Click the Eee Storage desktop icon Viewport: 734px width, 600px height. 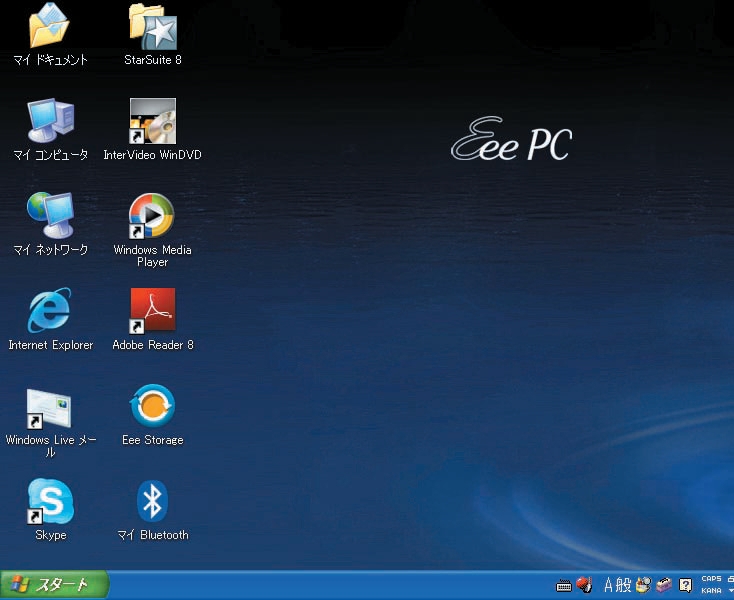point(153,406)
